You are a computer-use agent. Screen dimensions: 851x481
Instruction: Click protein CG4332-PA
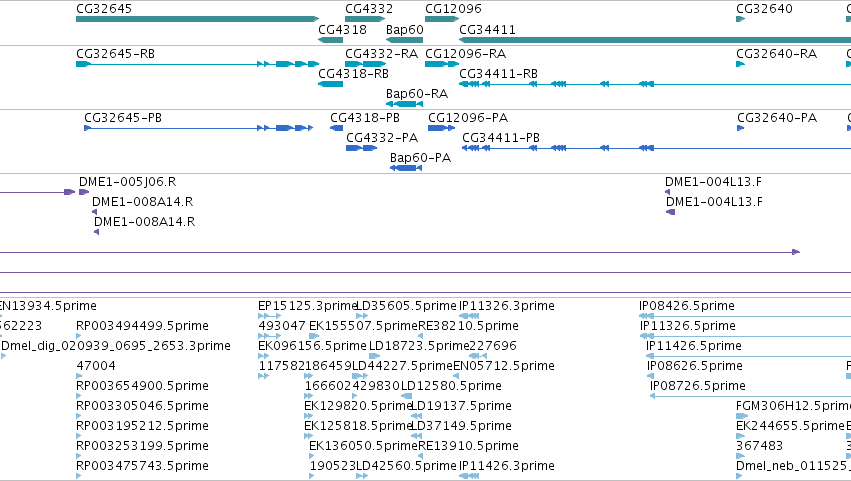coord(361,148)
